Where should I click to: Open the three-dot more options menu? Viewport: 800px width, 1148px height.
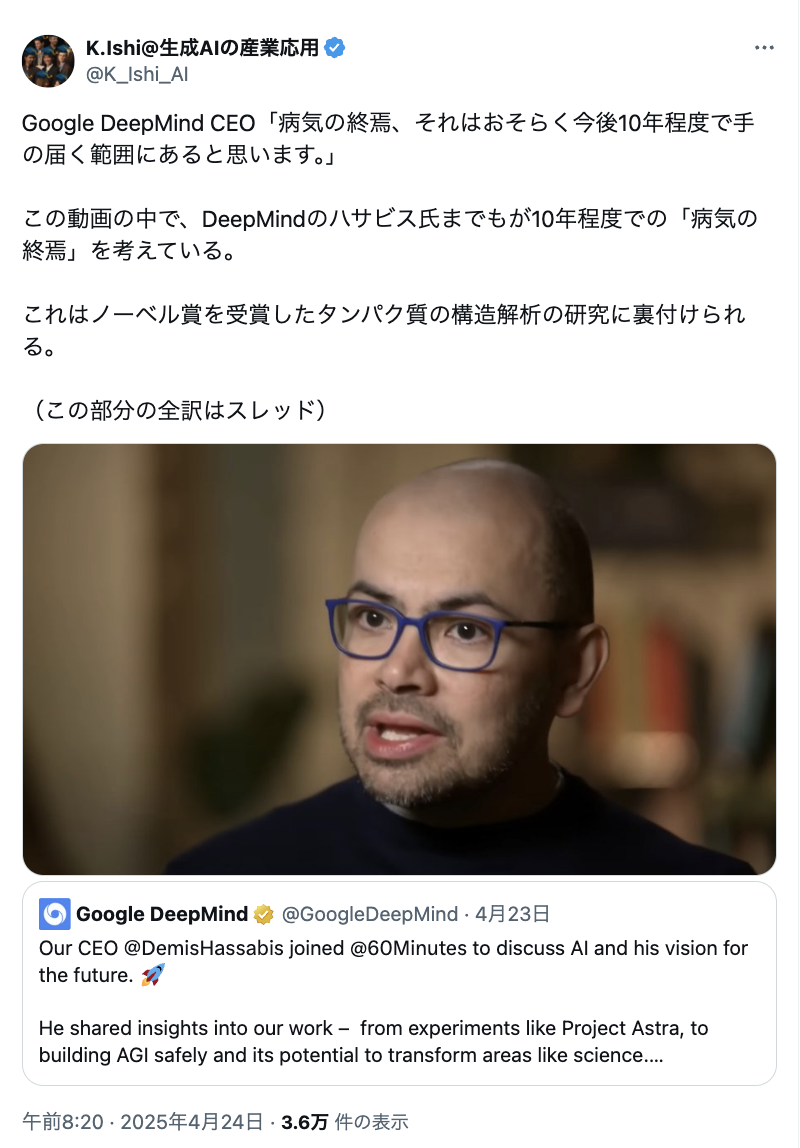[764, 48]
